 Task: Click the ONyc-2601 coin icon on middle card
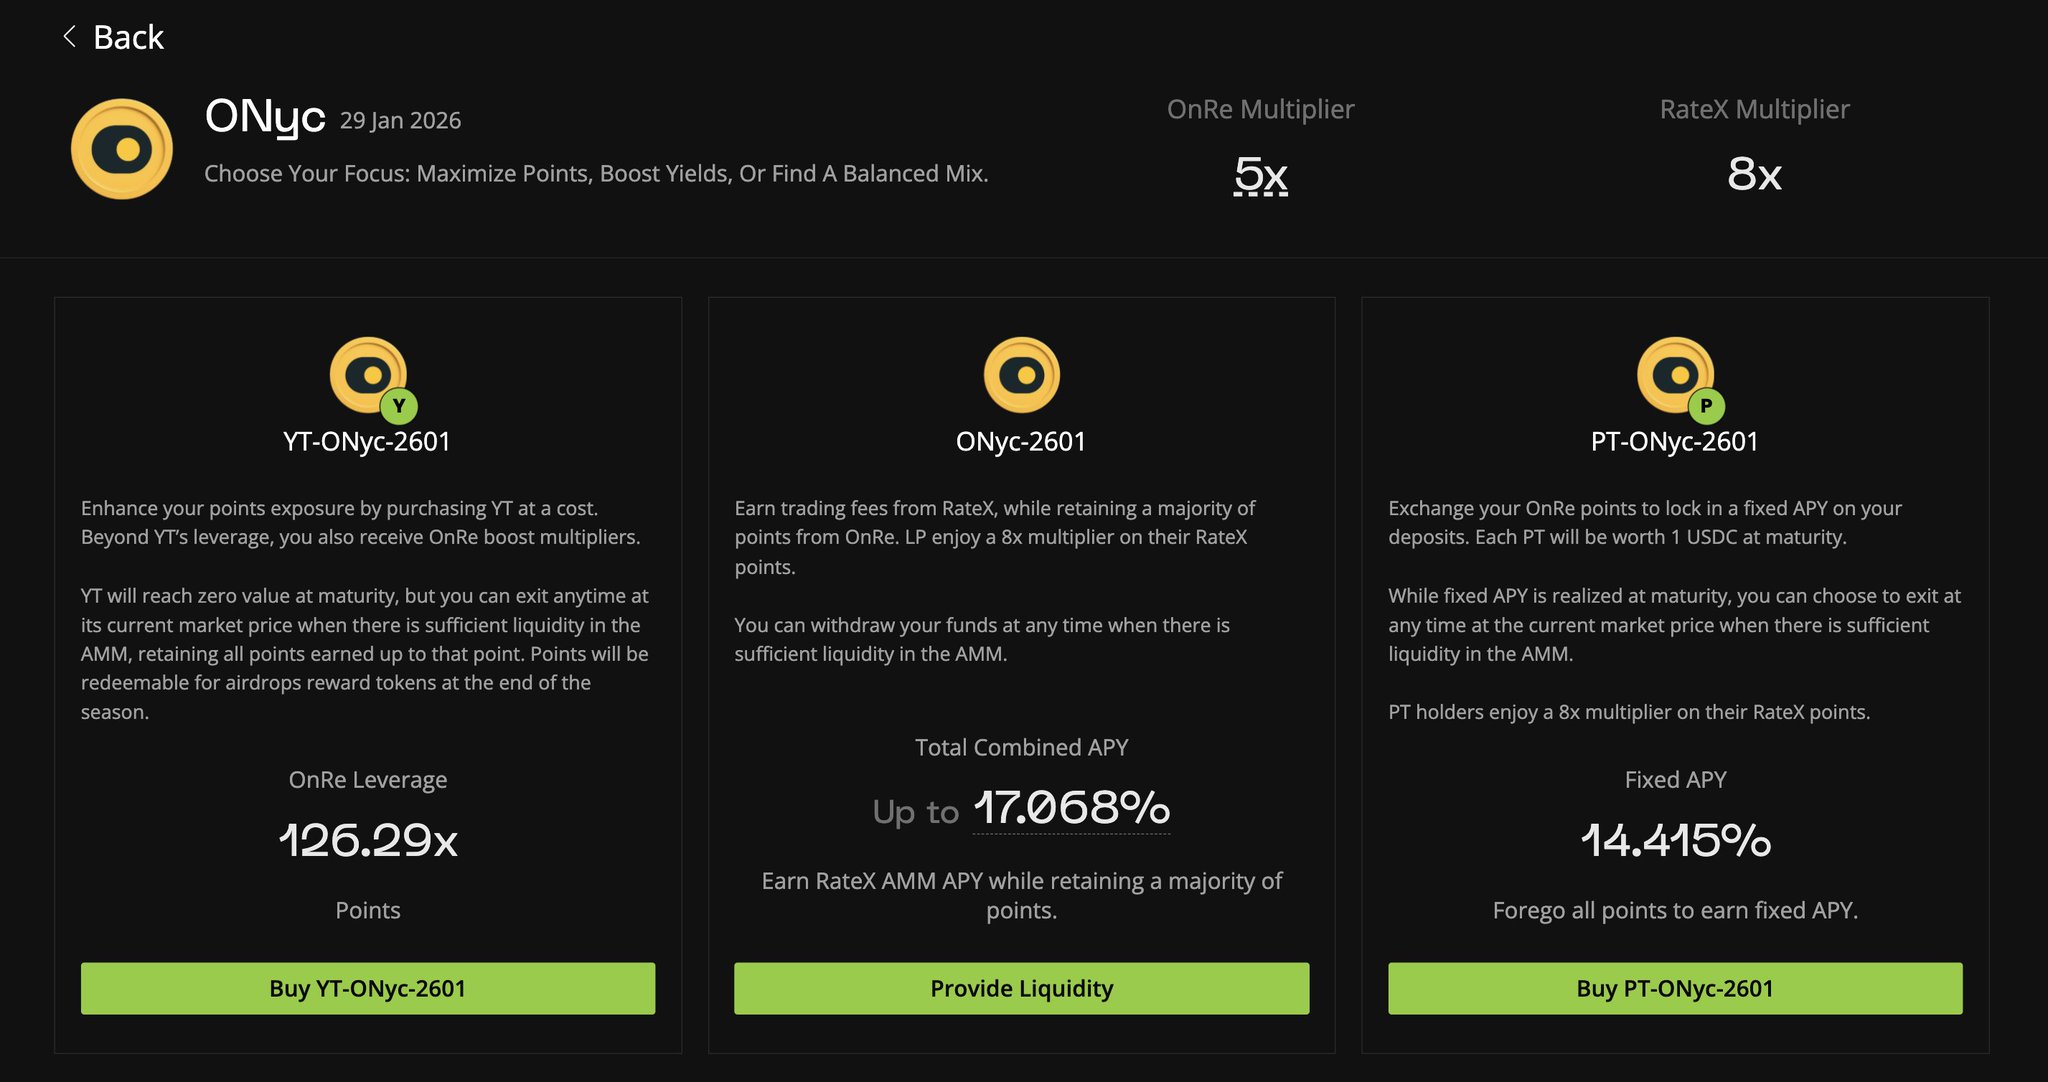[x=1020, y=375]
